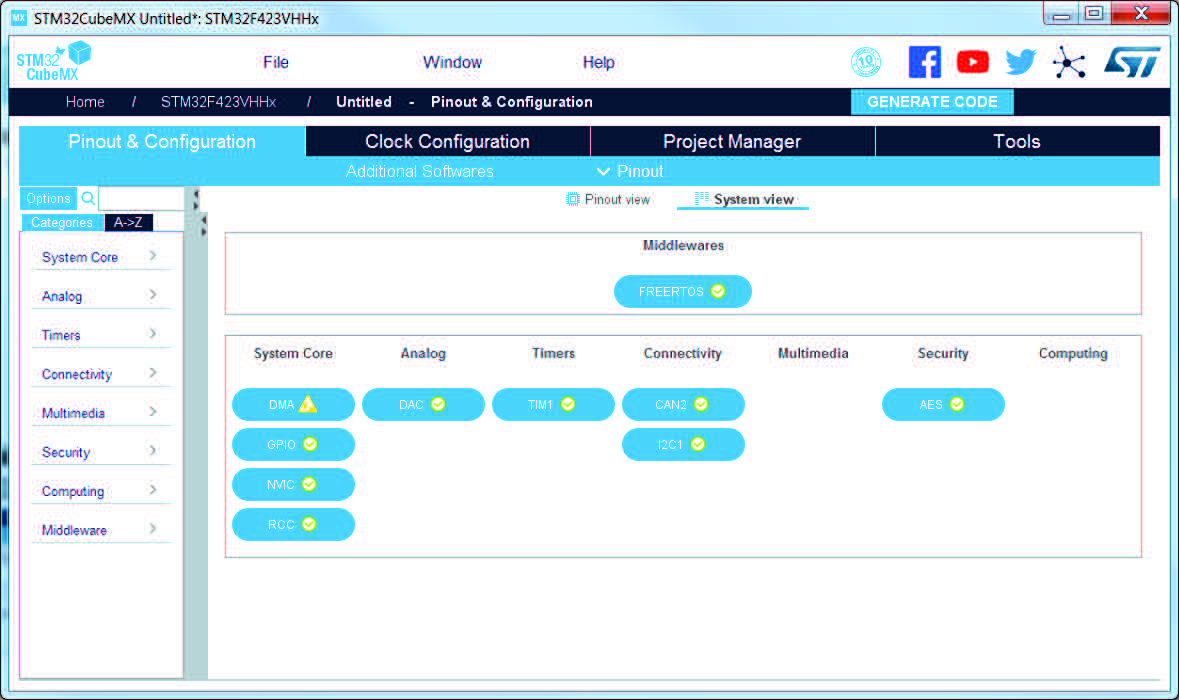Click the Pinout view chip icon
The width and height of the screenshot is (1179, 700).
(572, 199)
